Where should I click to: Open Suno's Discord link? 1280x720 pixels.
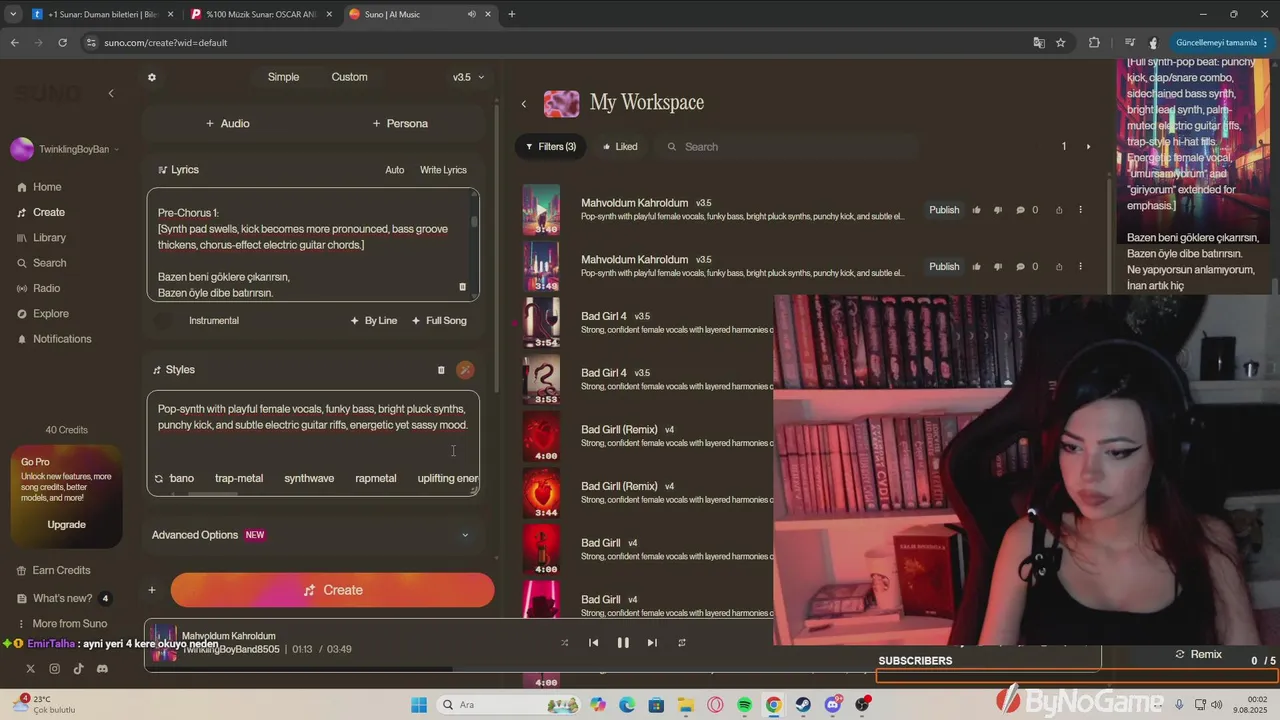102,668
